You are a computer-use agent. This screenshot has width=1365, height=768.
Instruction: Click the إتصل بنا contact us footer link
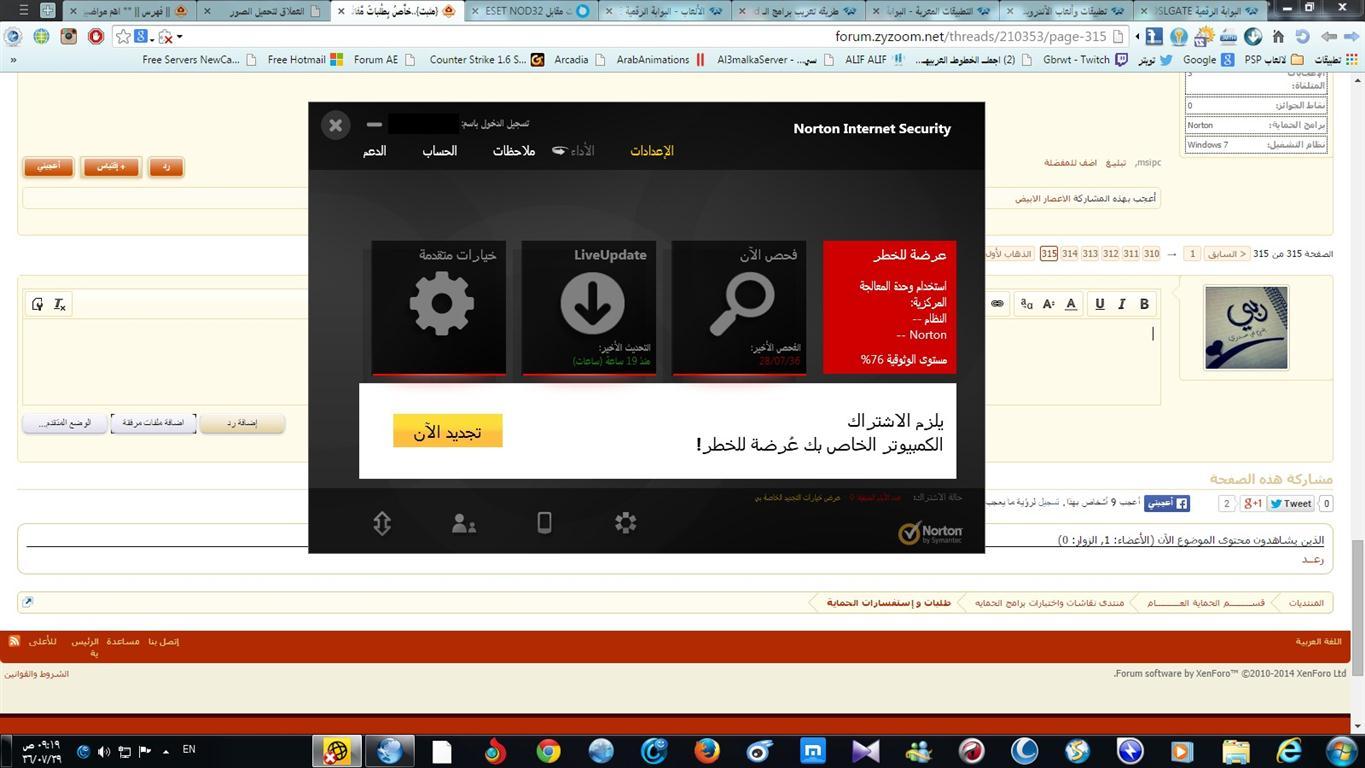coord(163,641)
